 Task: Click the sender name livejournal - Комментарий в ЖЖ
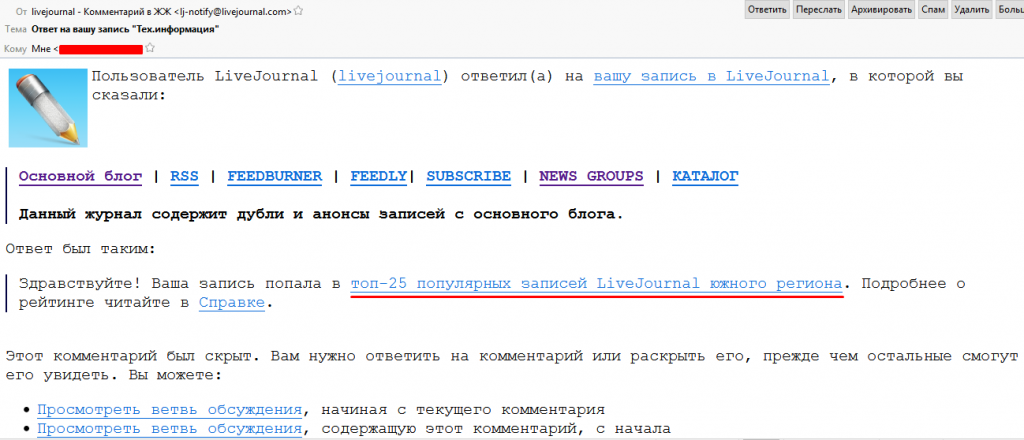click(102, 11)
